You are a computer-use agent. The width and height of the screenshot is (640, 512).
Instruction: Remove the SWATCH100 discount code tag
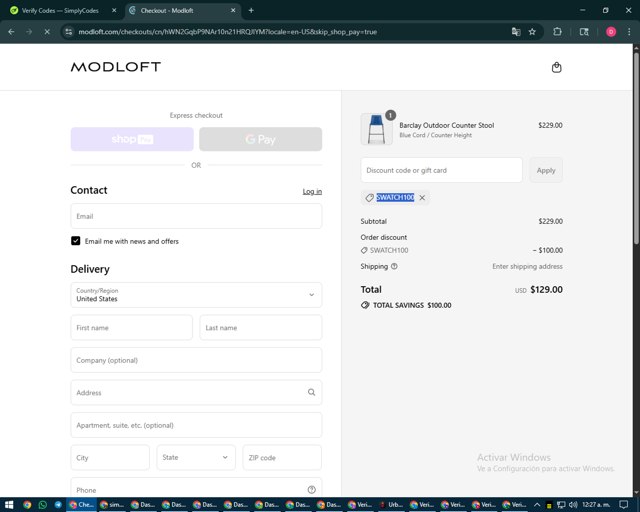click(x=422, y=198)
